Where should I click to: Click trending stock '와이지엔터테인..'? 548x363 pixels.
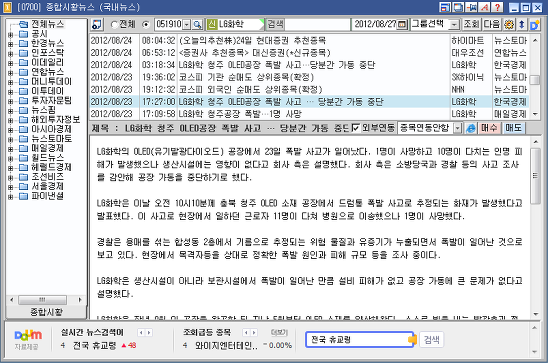(x=226, y=346)
